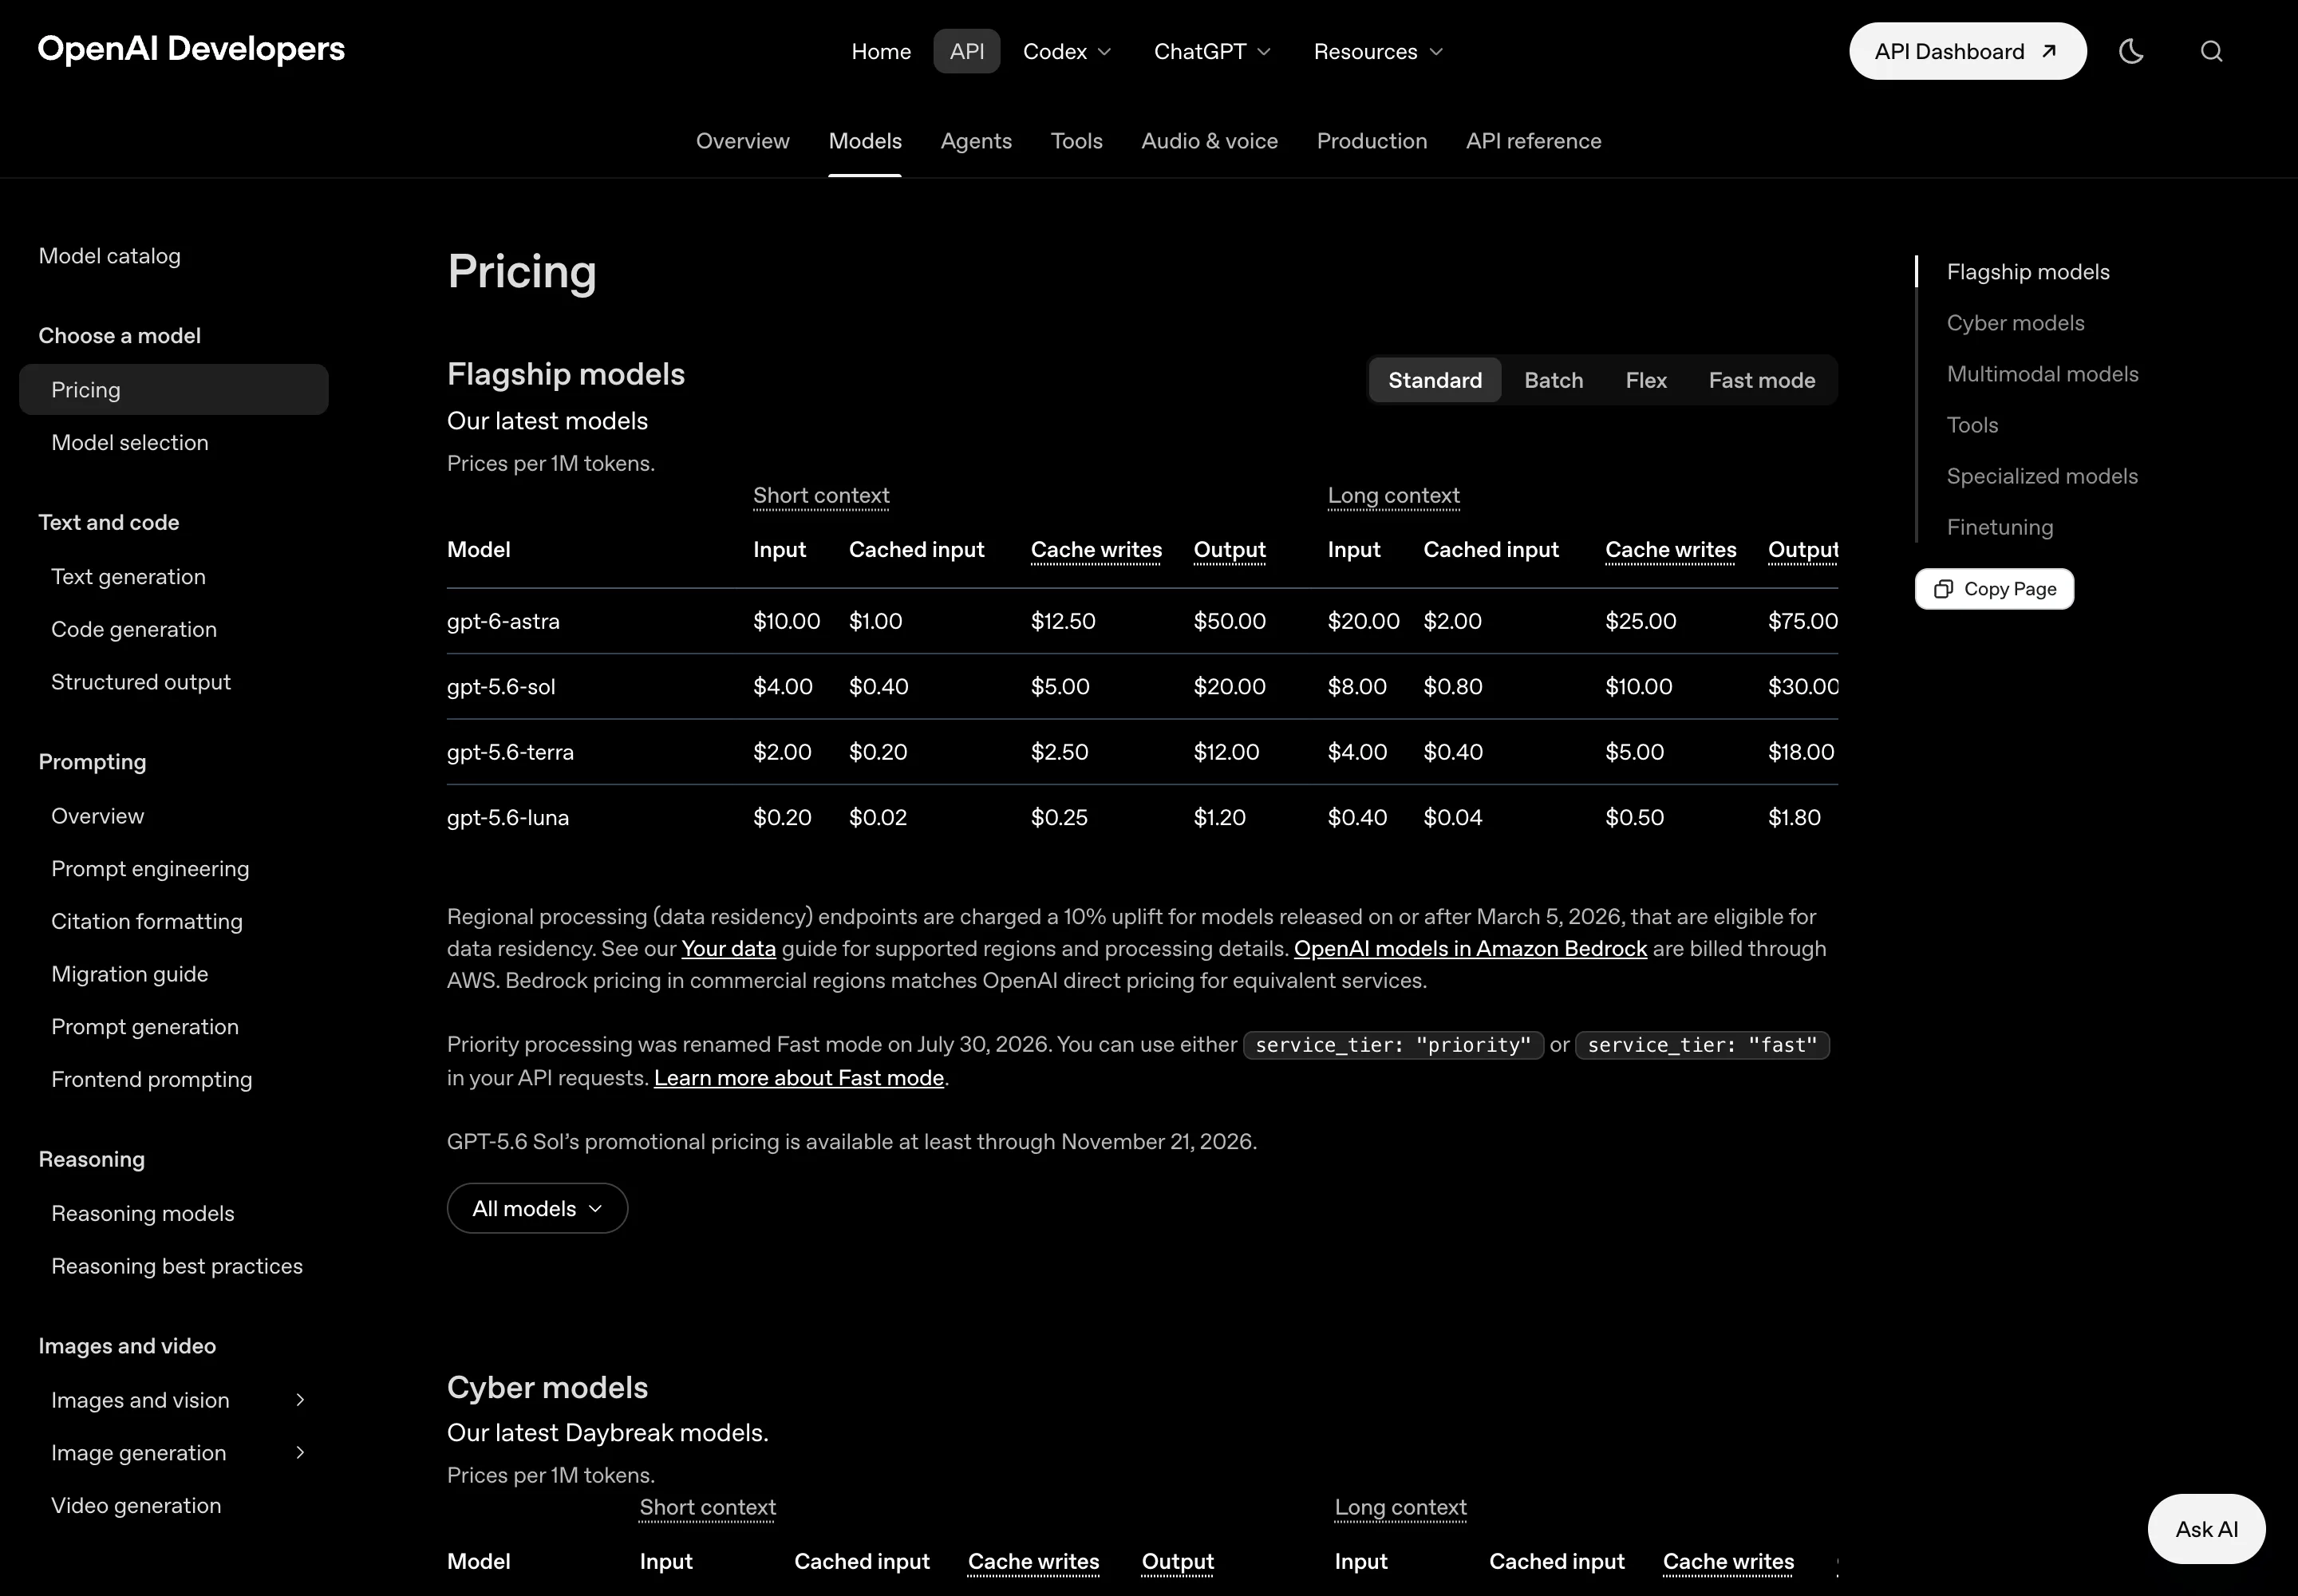Switch to Tools tab

point(1076,141)
